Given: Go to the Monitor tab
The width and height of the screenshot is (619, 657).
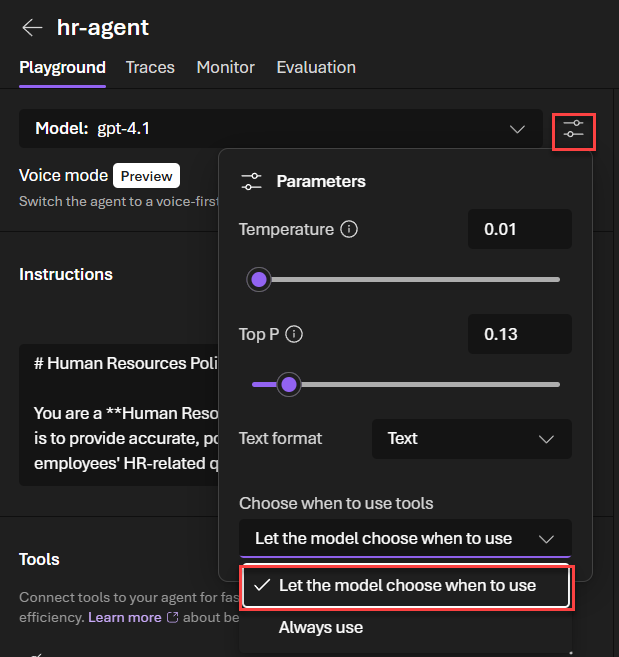Looking at the screenshot, I should pos(225,68).
